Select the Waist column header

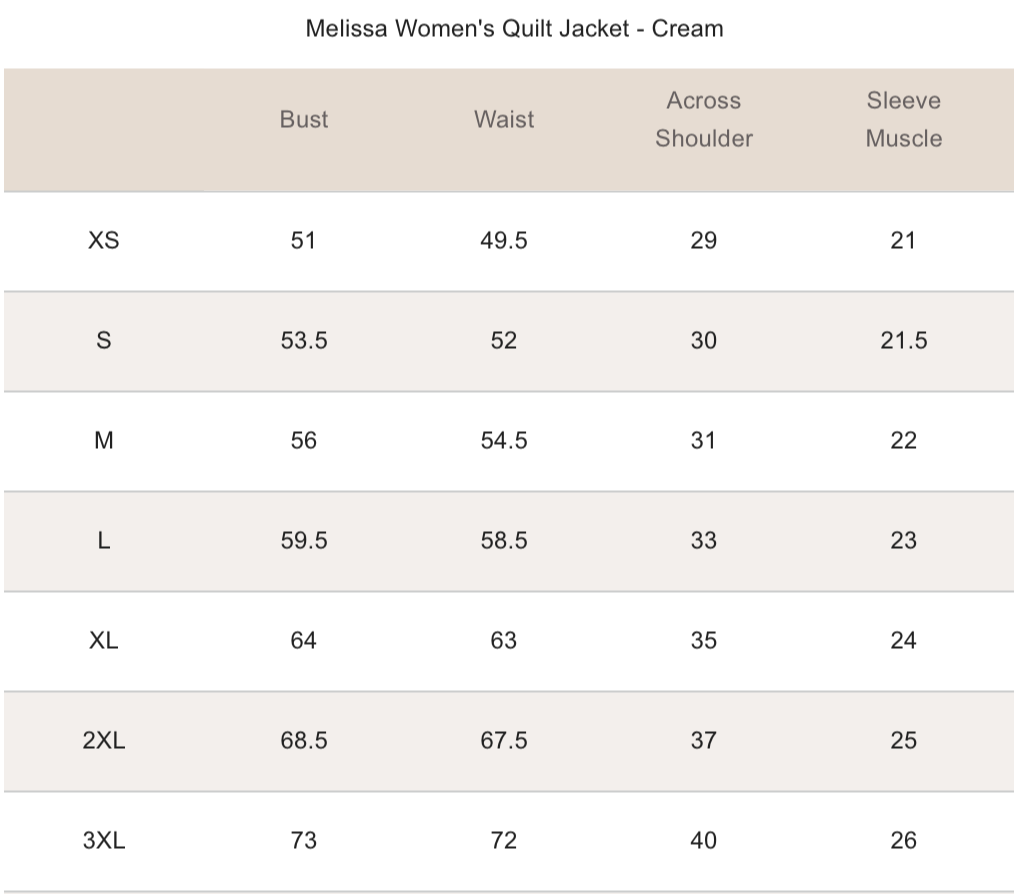(x=504, y=120)
